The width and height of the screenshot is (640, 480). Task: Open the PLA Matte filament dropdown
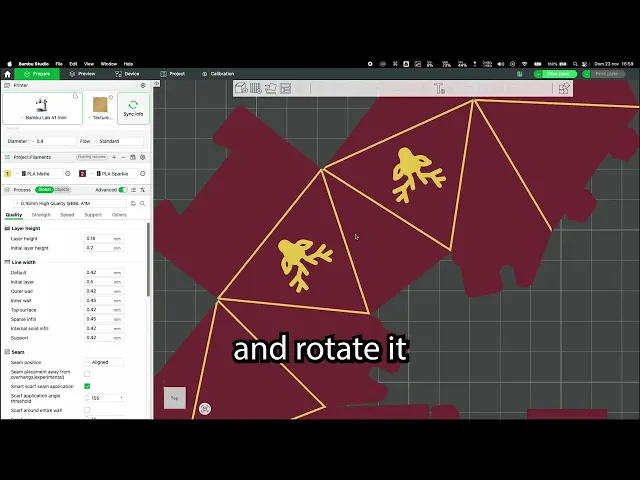[x=39, y=173]
